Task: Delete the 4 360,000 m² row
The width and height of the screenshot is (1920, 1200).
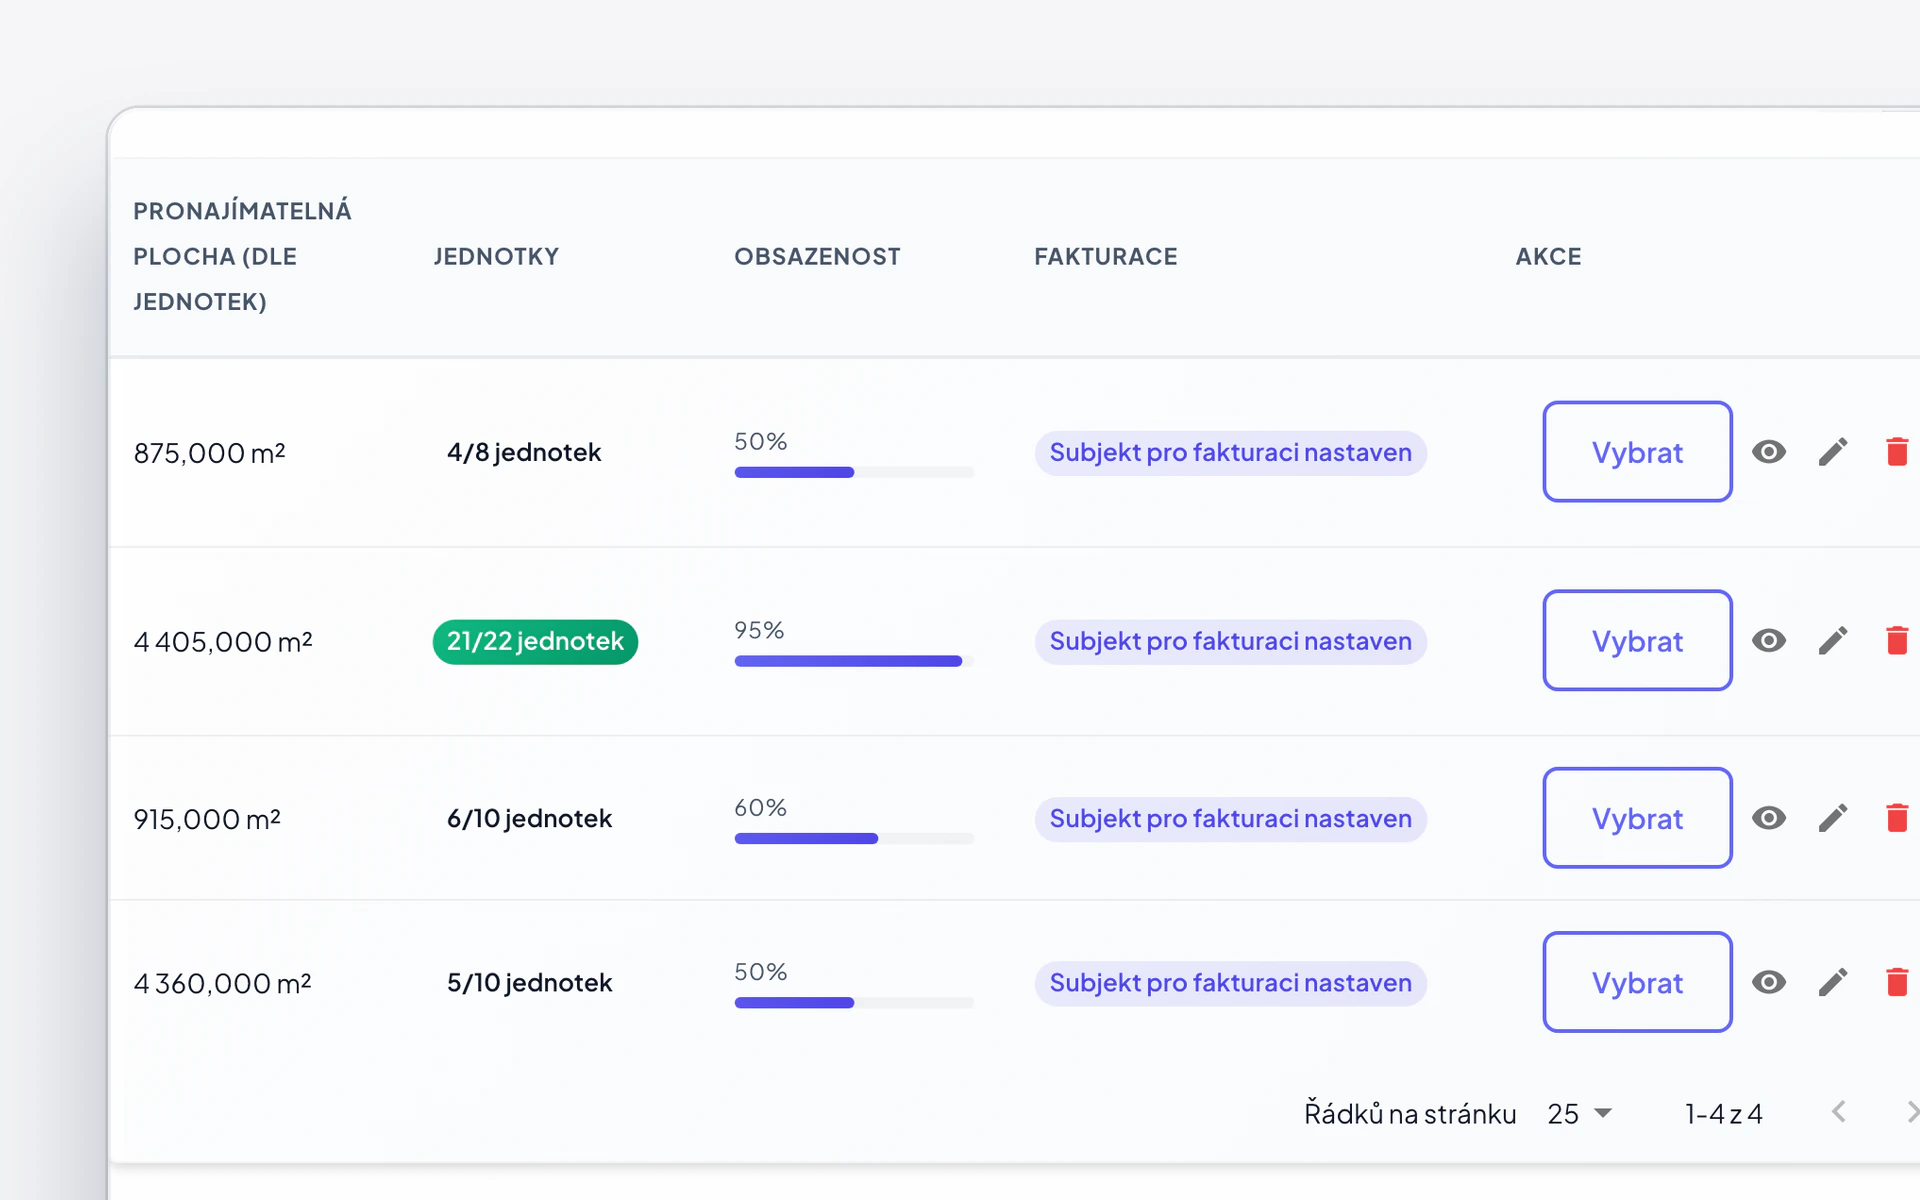Action: point(1897,982)
